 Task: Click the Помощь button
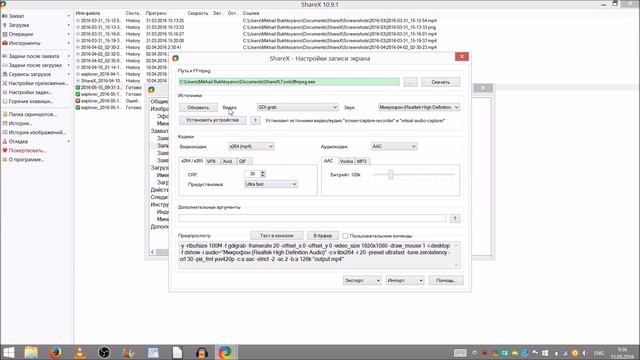coord(446,280)
